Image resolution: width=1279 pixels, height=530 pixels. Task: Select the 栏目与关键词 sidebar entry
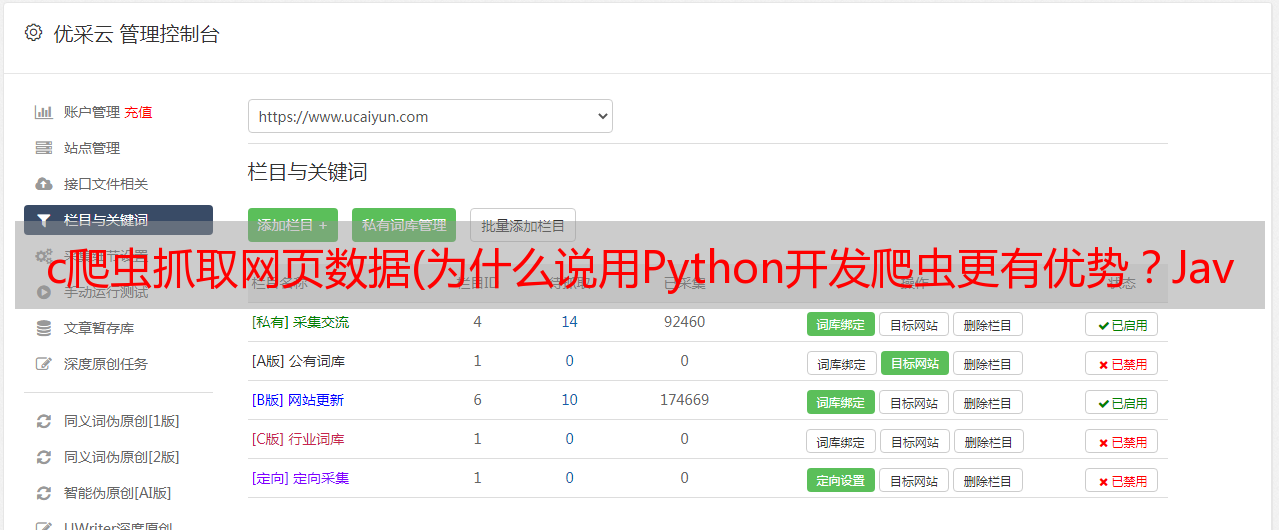point(118,220)
